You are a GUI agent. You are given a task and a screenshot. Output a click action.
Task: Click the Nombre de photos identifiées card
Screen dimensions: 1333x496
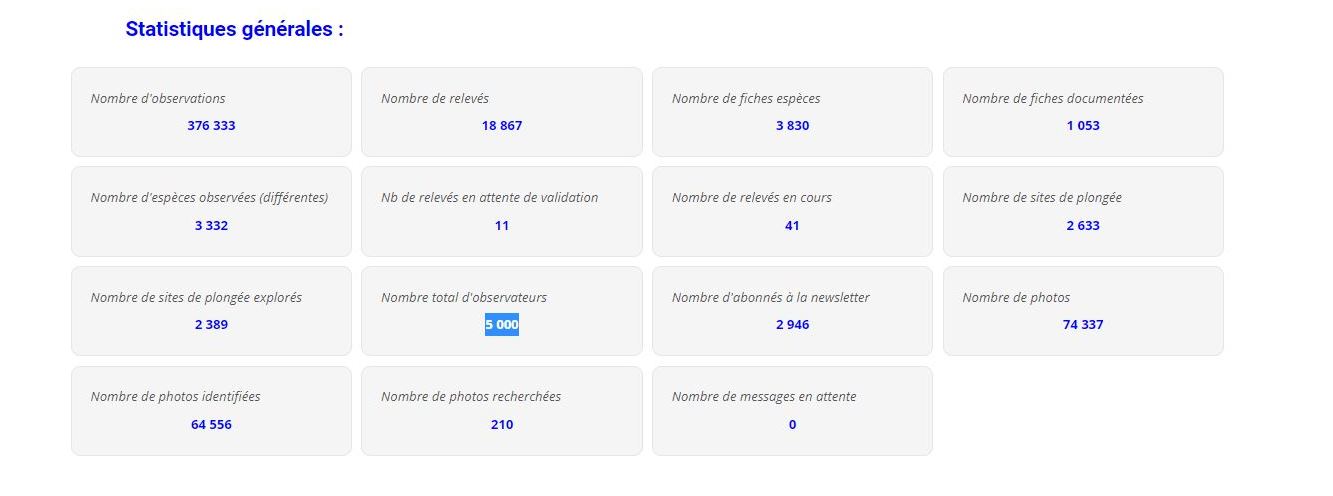(x=211, y=411)
